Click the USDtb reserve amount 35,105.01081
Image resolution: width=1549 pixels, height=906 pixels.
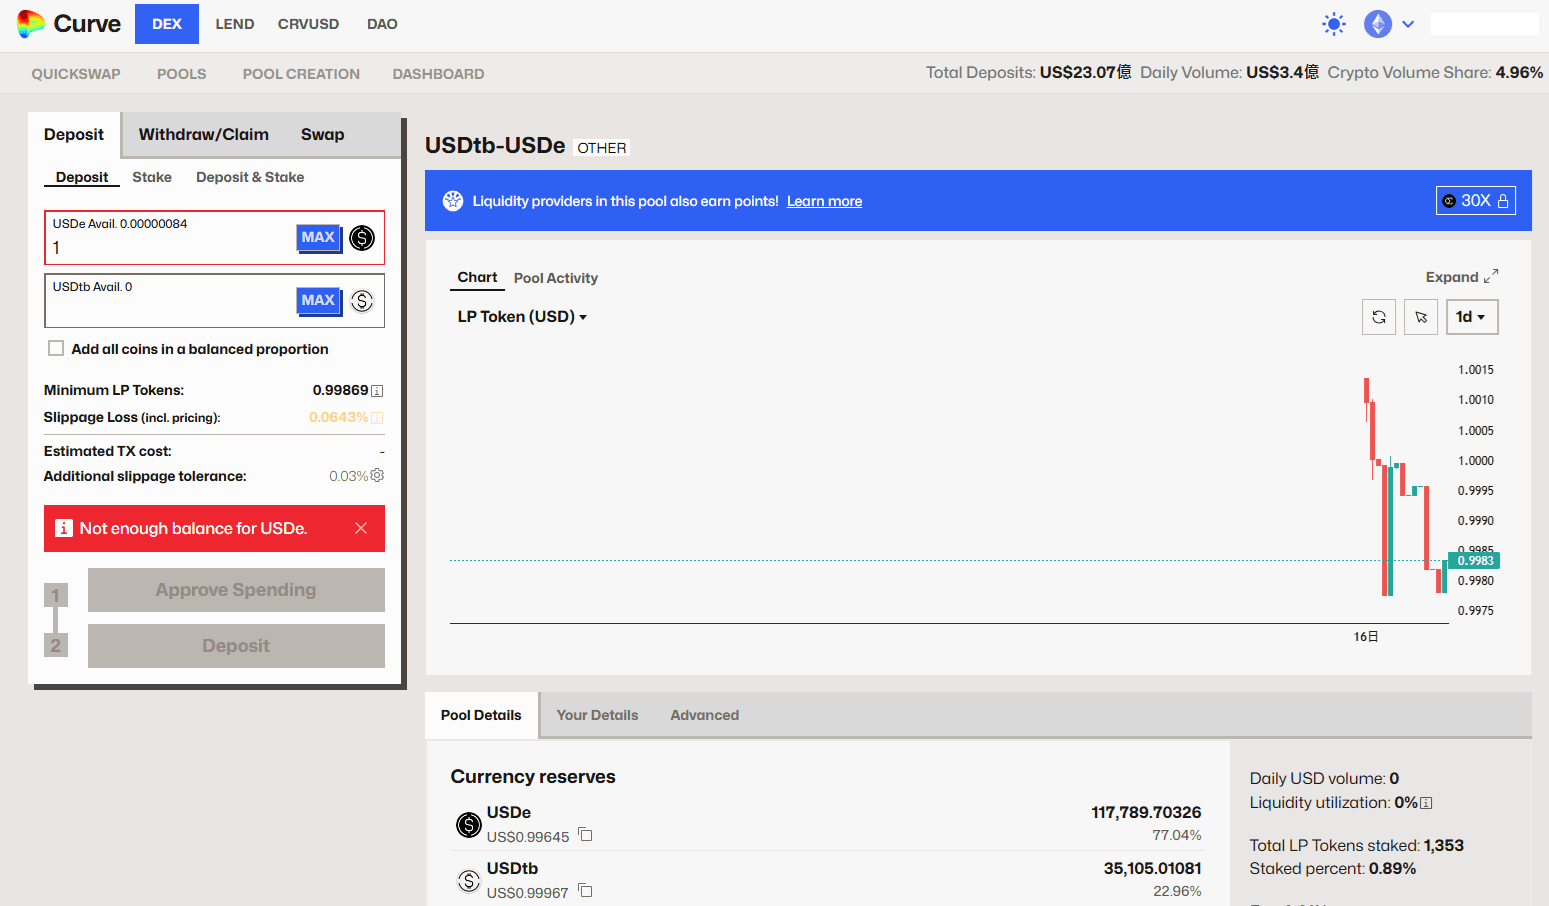(x=1152, y=869)
